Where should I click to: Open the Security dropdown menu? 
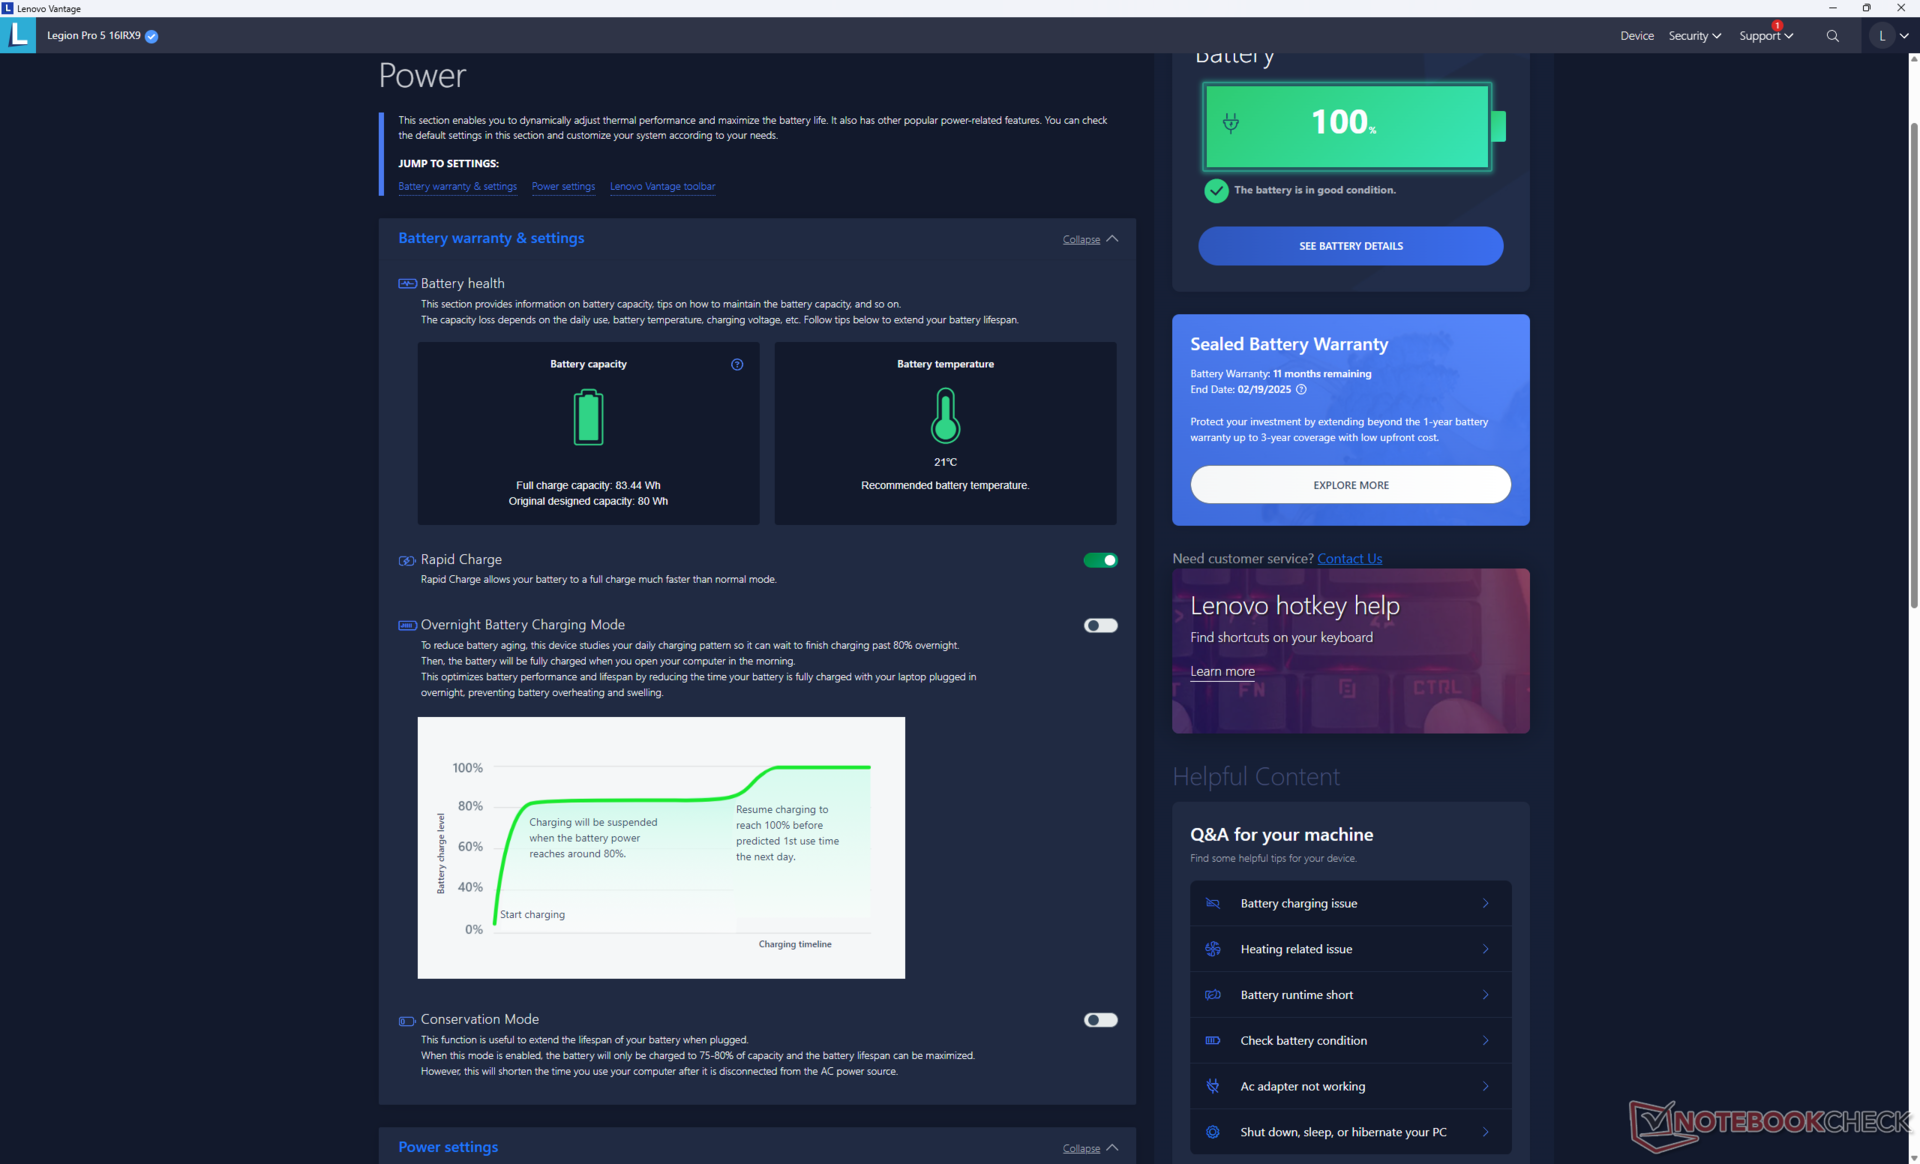pos(1694,36)
